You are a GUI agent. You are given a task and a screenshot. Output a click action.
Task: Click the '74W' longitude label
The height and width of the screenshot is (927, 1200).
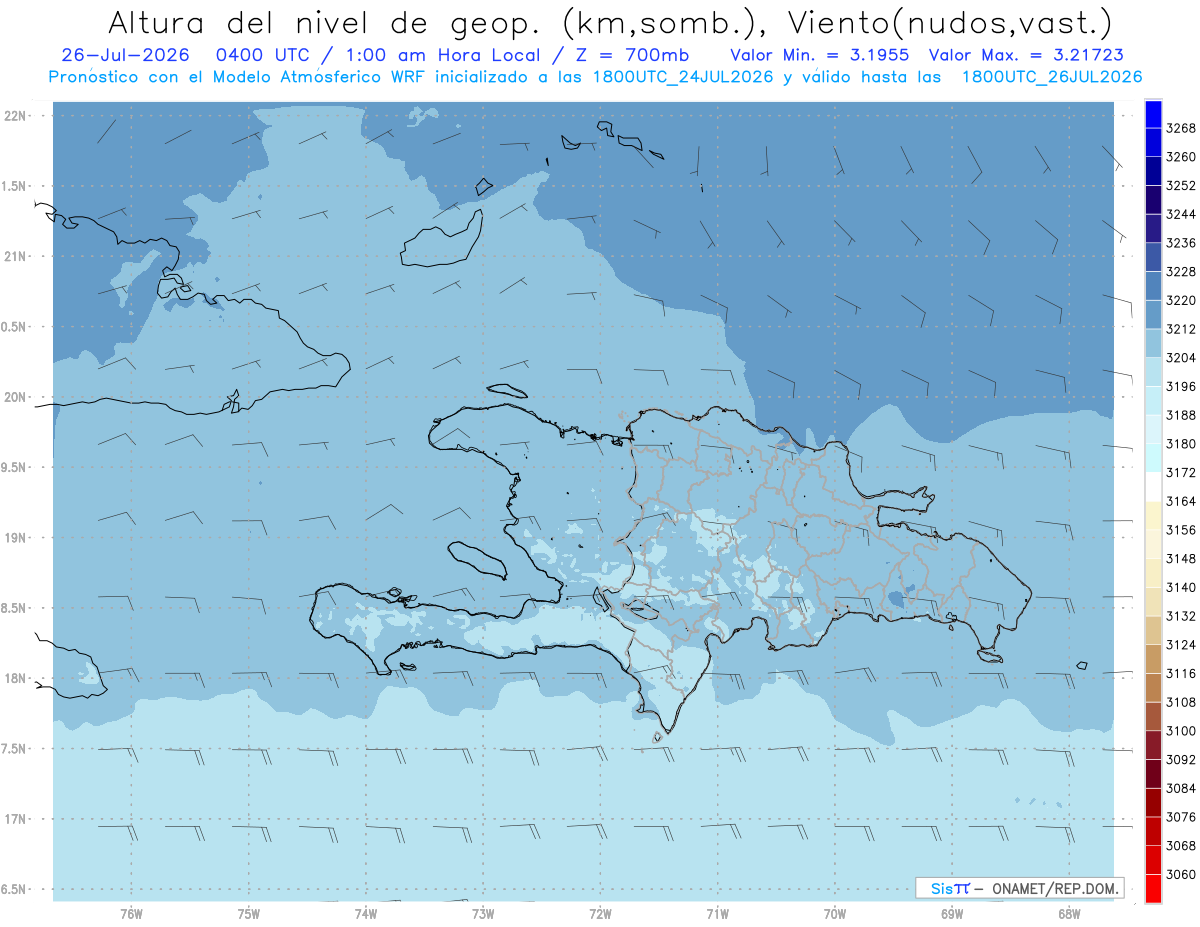tap(365, 913)
